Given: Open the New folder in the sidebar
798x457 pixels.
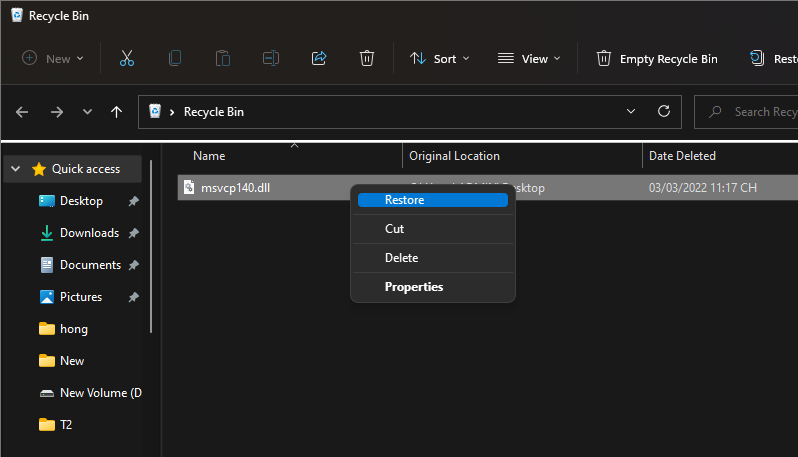Looking at the screenshot, I should tap(72, 361).
